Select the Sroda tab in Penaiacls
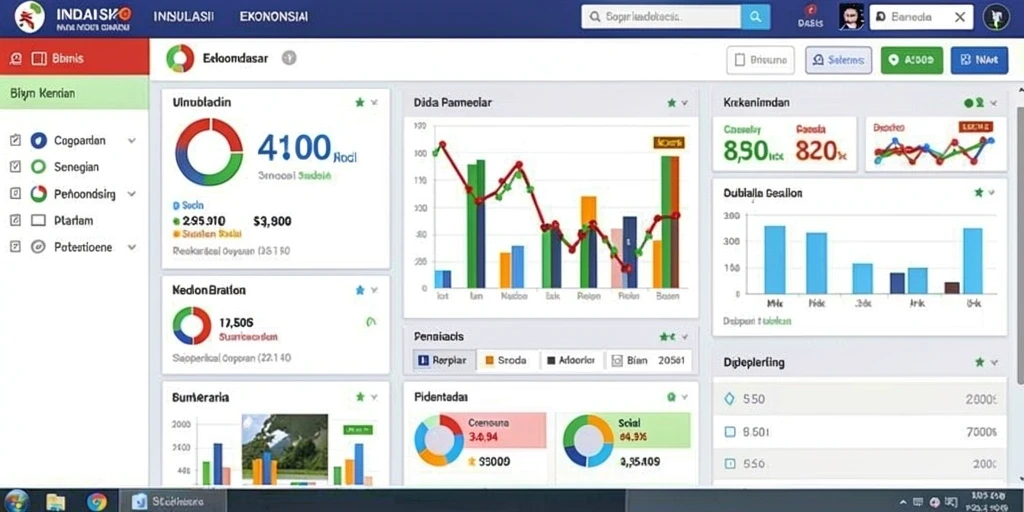 point(507,360)
